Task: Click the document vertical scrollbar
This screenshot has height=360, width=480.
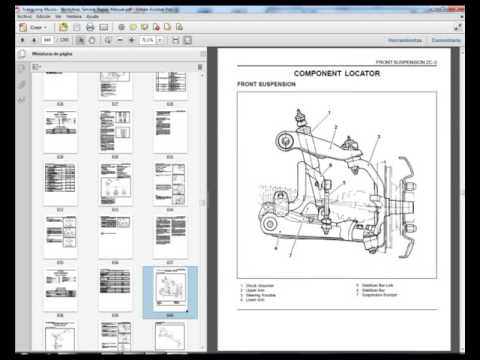Action: (x=462, y=200)
